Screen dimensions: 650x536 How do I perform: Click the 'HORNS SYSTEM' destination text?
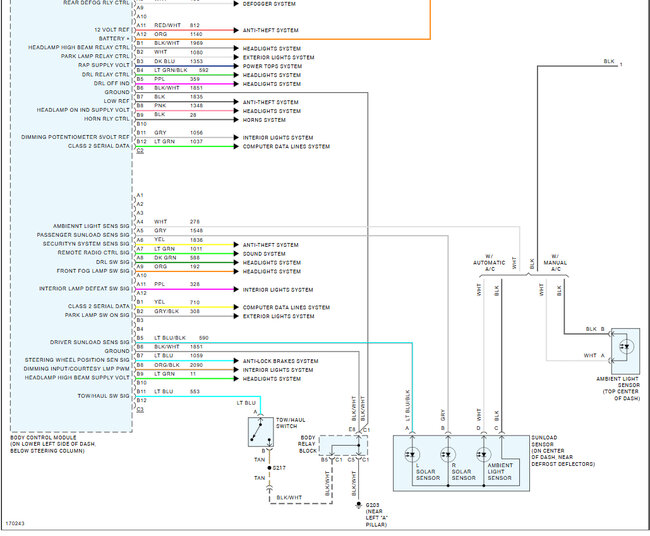(264, 120)
